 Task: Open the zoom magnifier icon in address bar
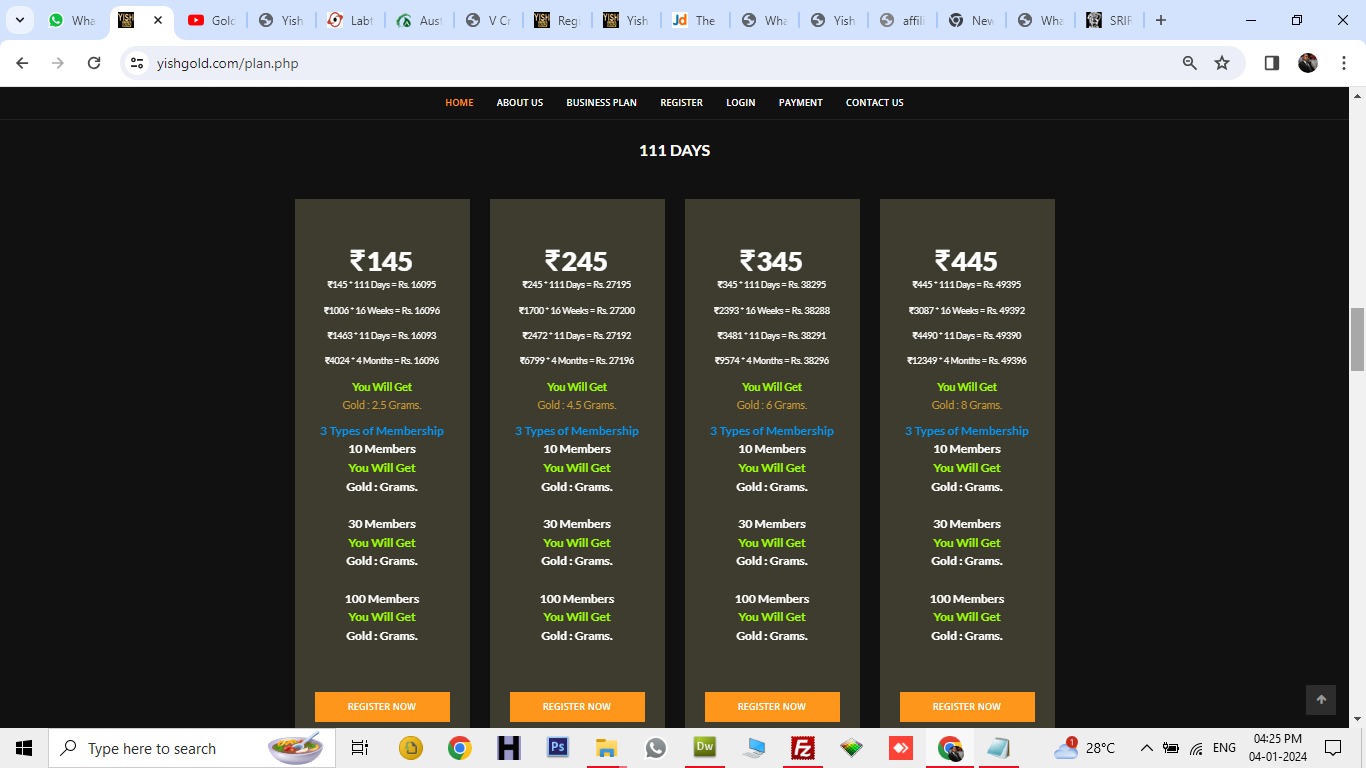(1189, 63)
